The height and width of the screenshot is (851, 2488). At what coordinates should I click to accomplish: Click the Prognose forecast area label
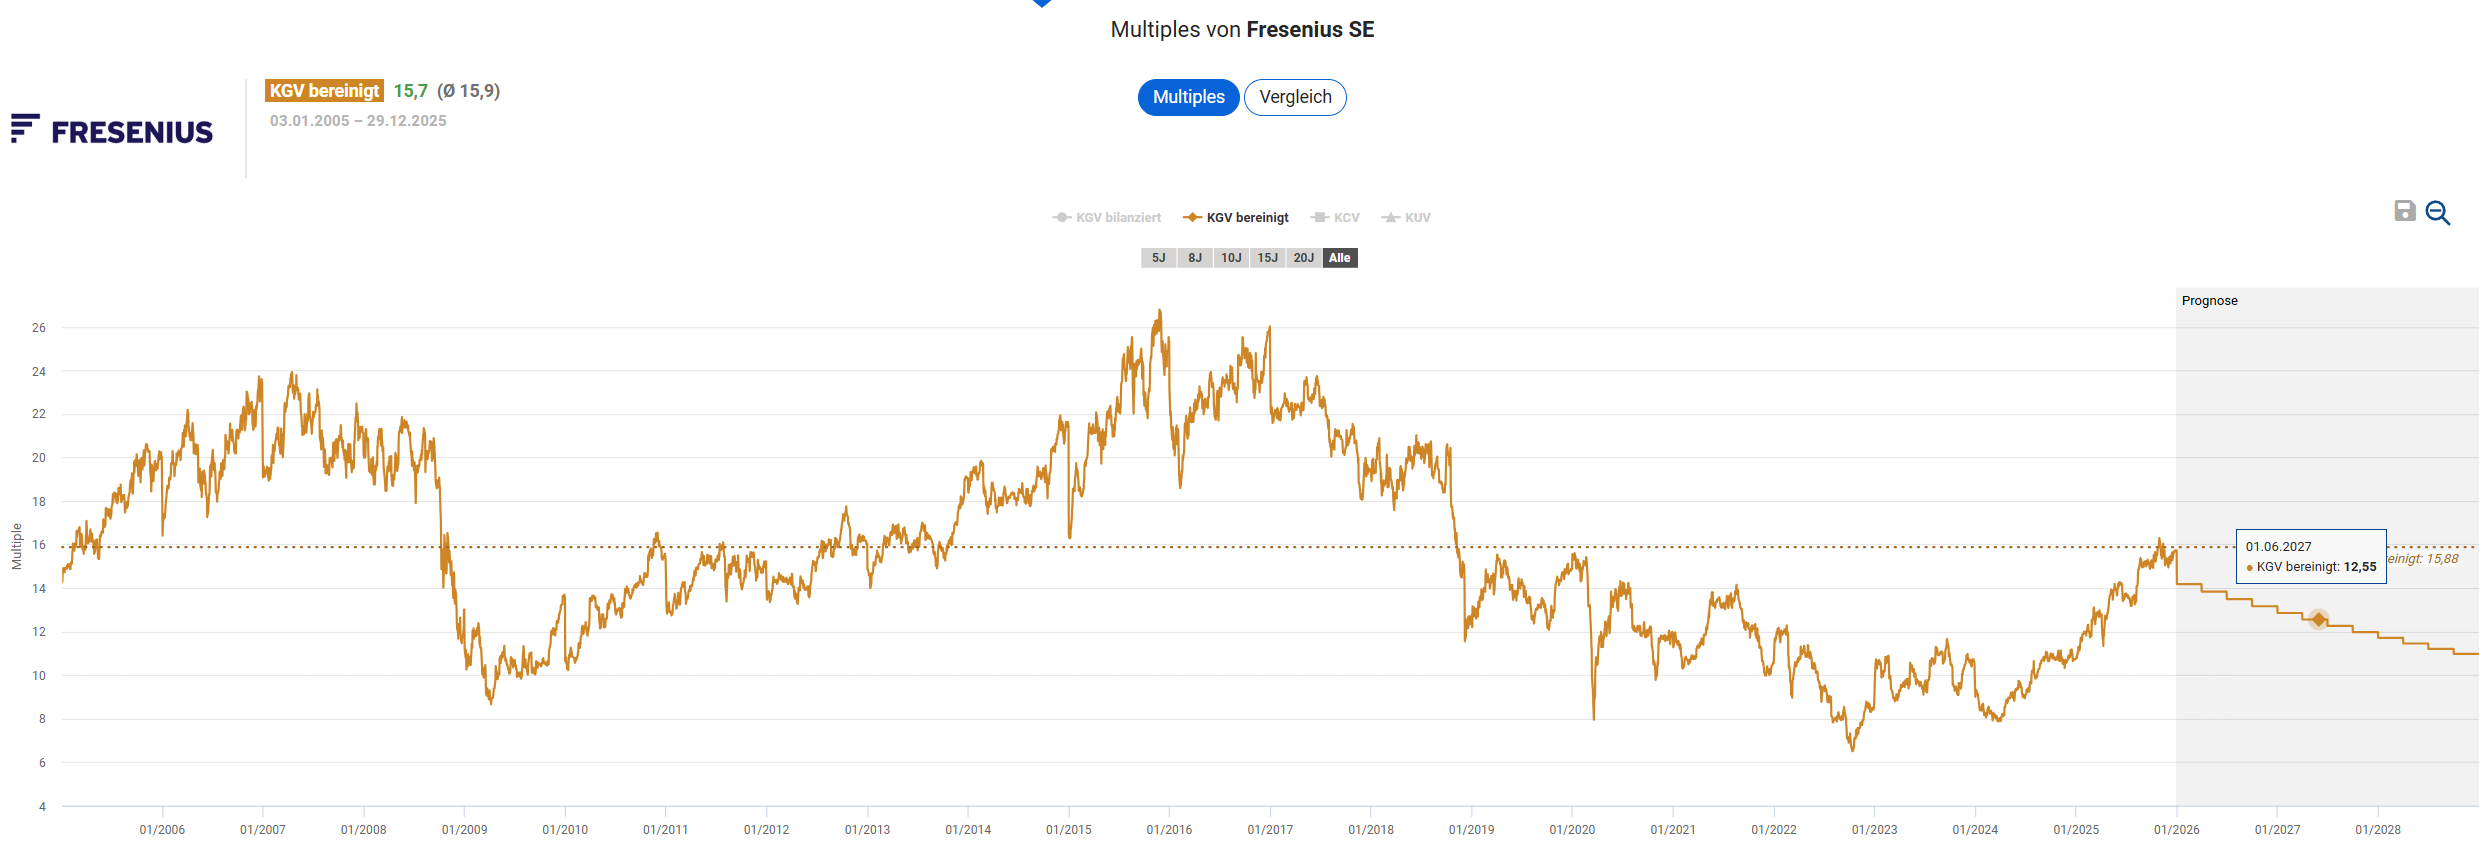pyautogui.click(x=2209, y=301)
